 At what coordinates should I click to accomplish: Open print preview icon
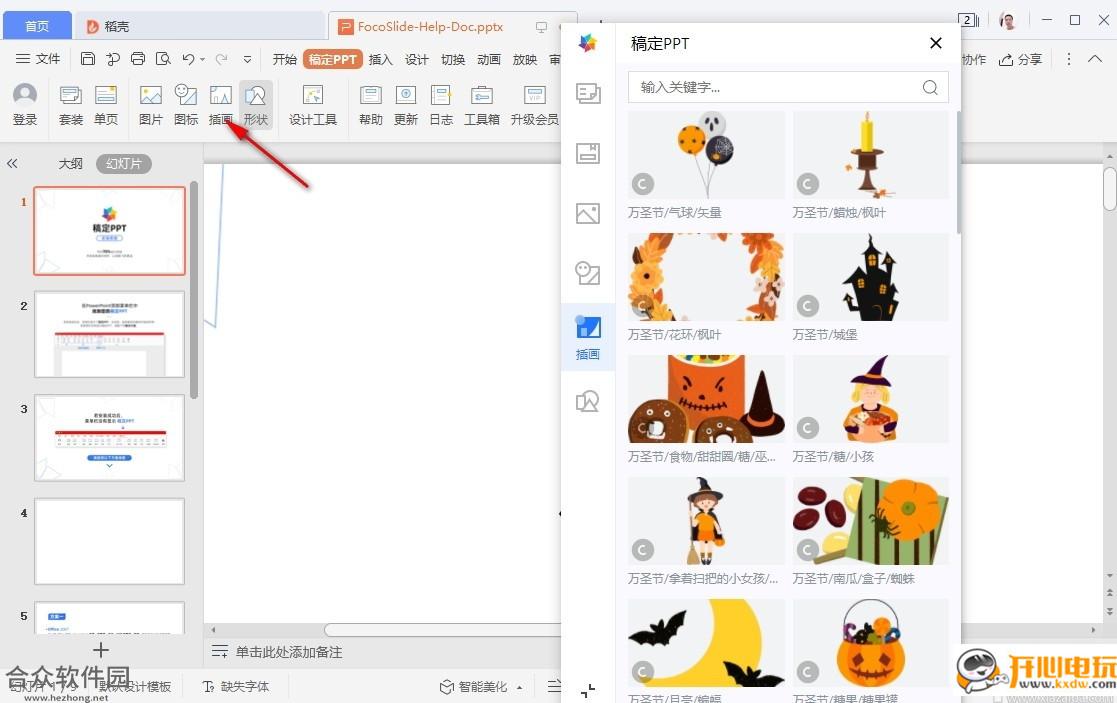click(x=163, y=59)
